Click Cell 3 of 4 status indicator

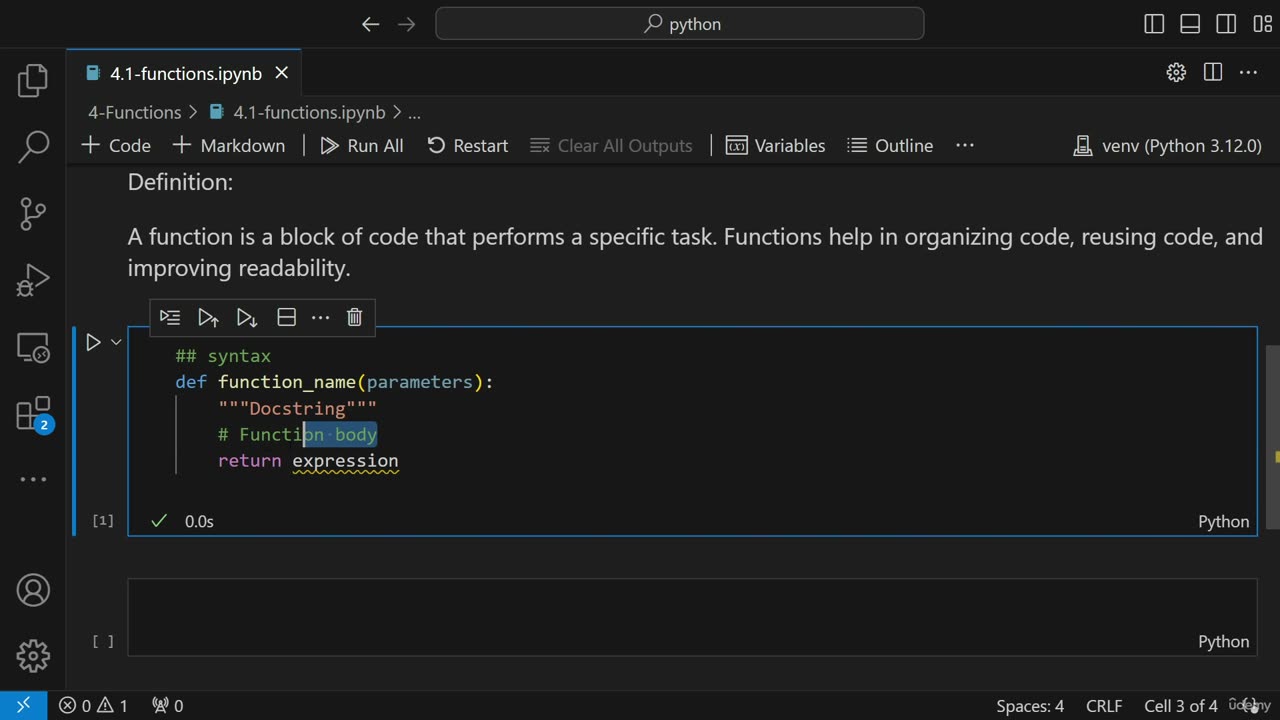1181,705
